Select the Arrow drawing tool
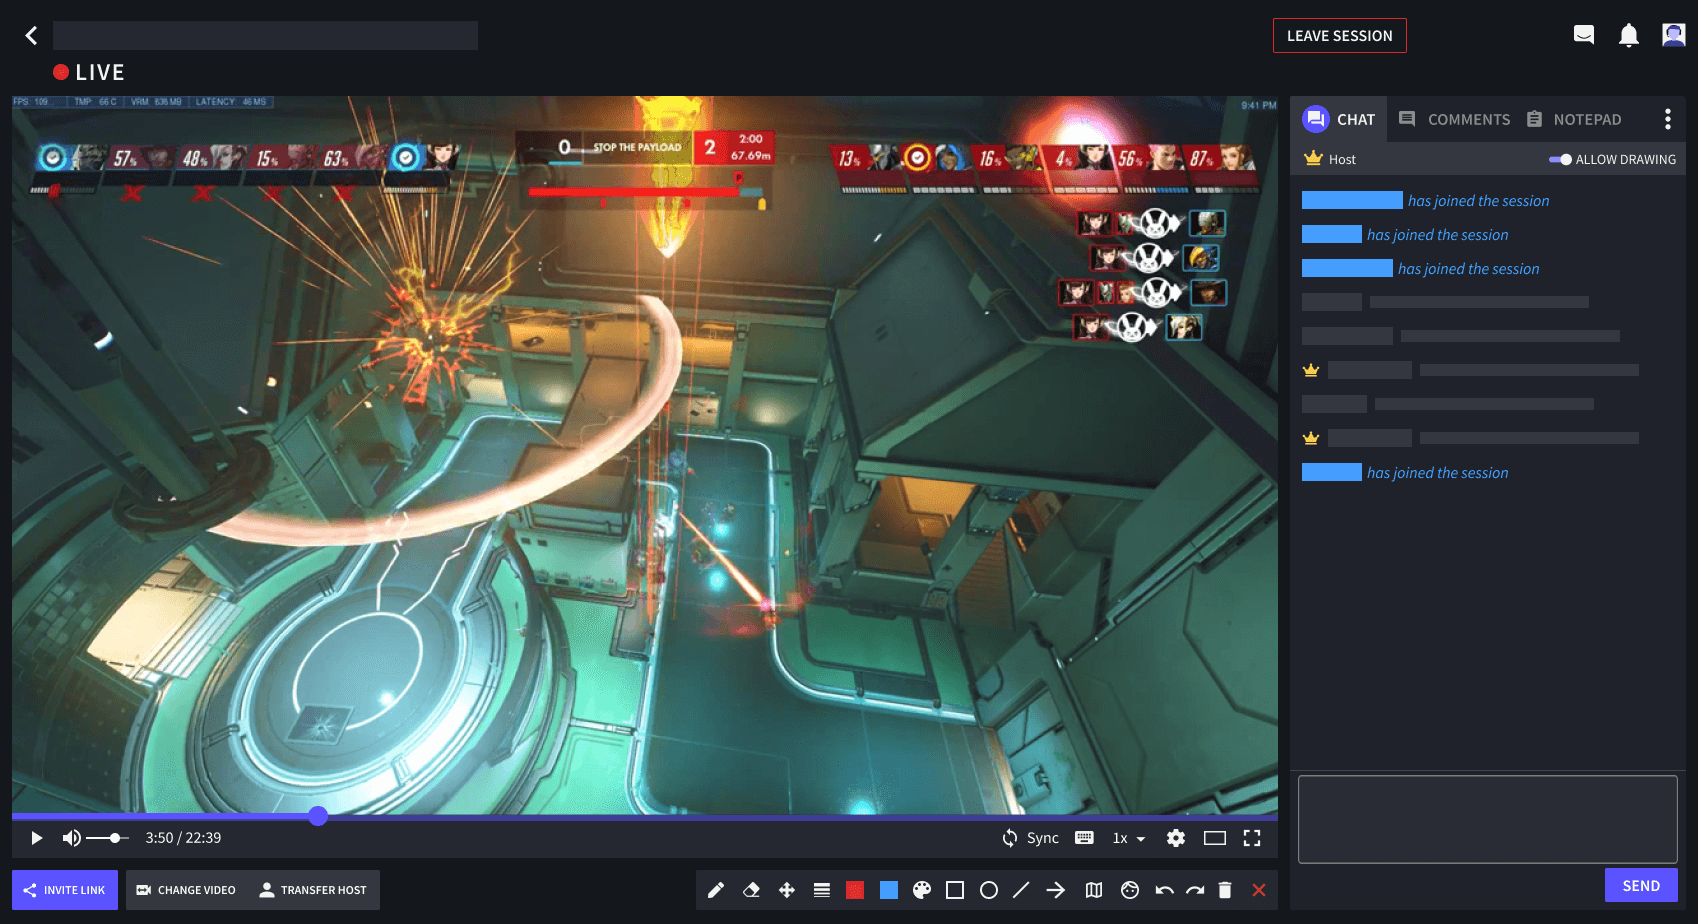 click(x=1057, y=889)
